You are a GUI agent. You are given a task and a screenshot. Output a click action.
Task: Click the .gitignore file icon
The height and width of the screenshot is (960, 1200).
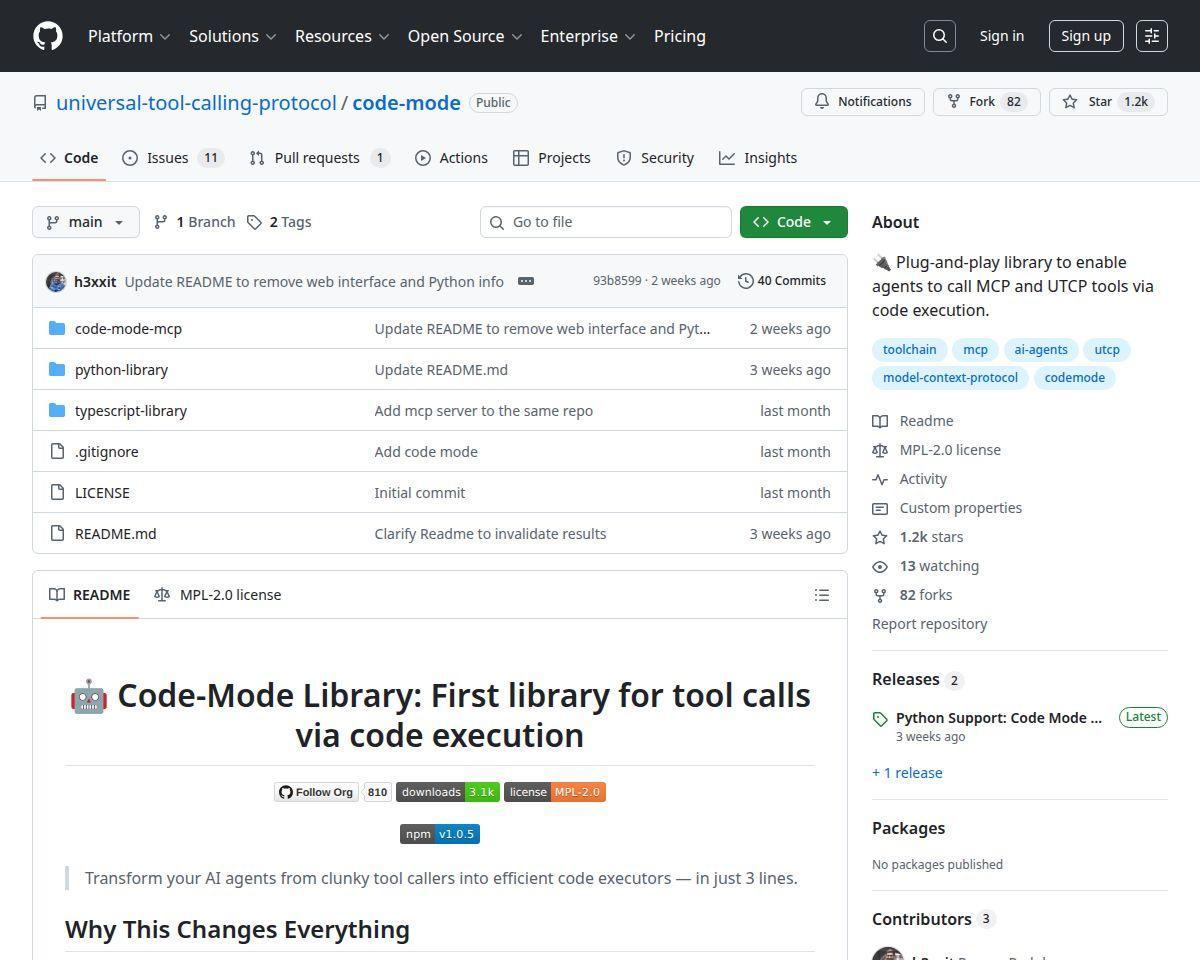[57, 451]
